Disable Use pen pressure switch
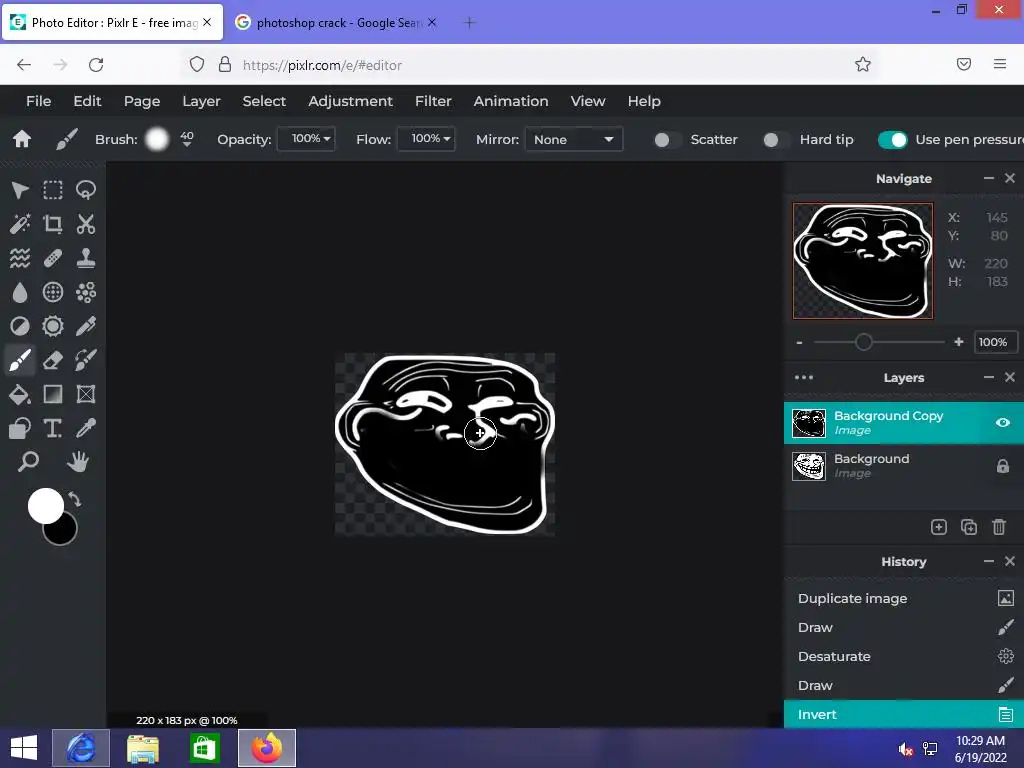Screen dimensions: 1024x768 pyautogui.click(x=892, y=140)
